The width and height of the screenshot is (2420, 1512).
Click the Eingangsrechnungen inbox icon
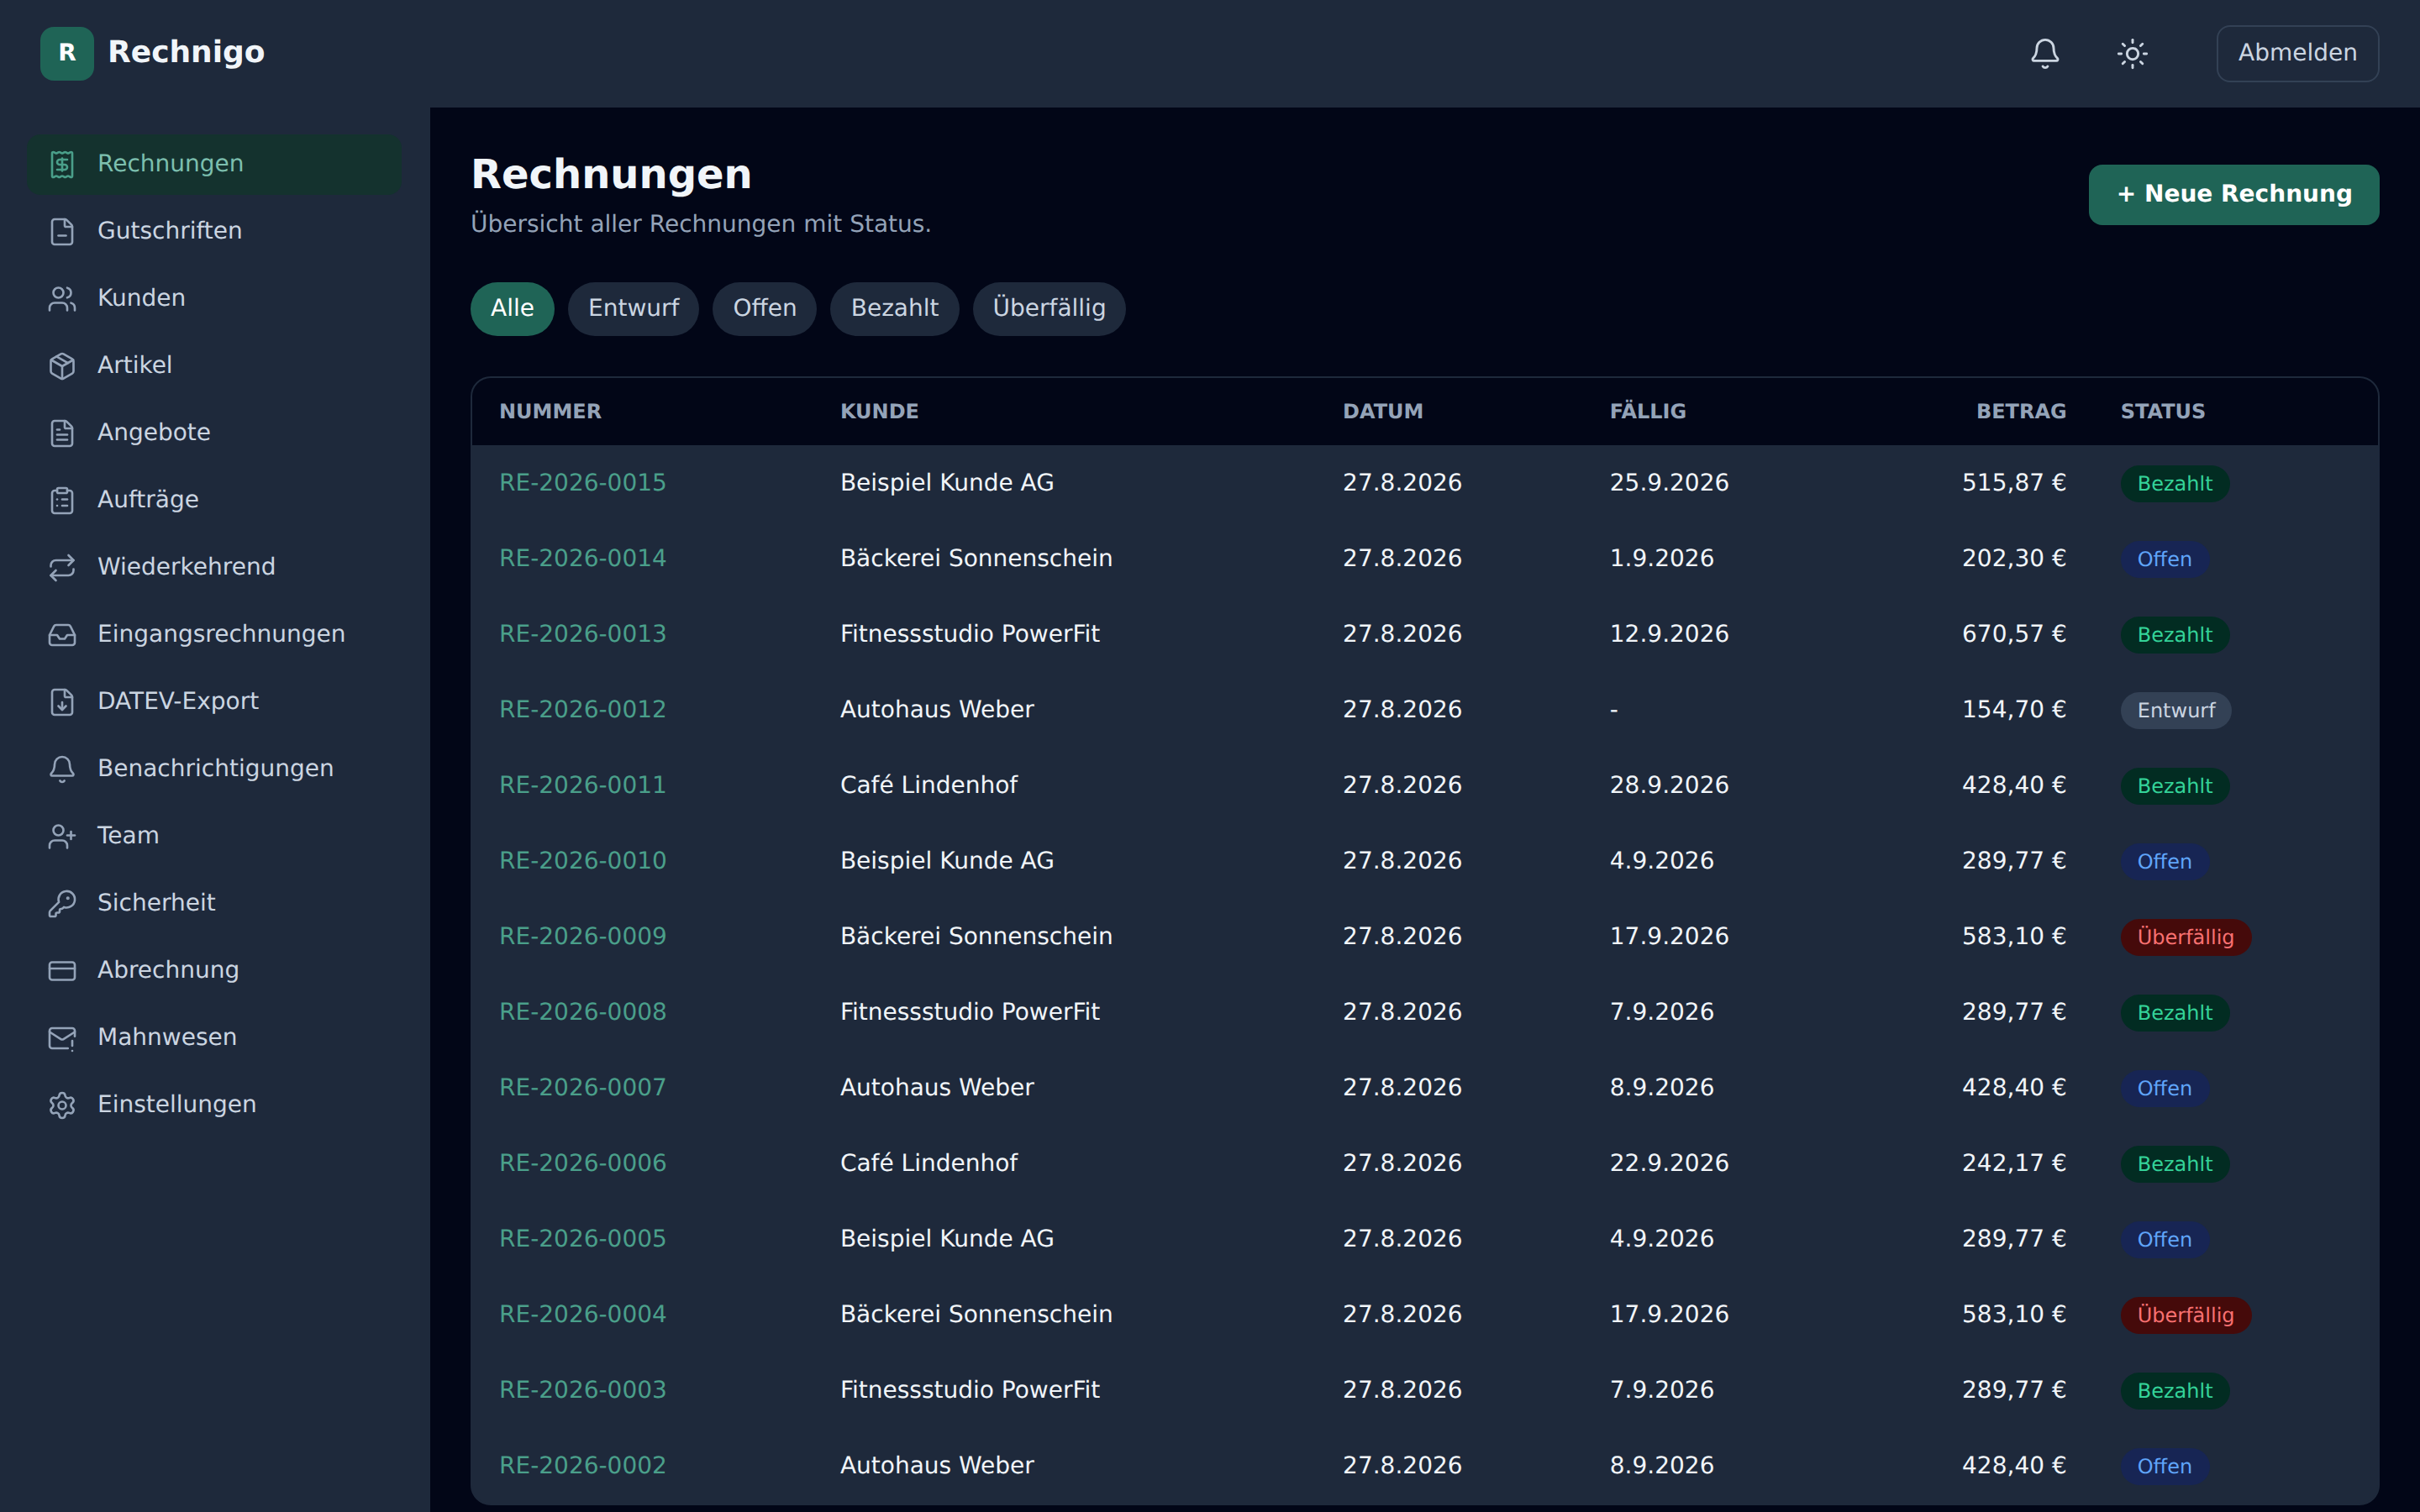click(x=62, y=634)
